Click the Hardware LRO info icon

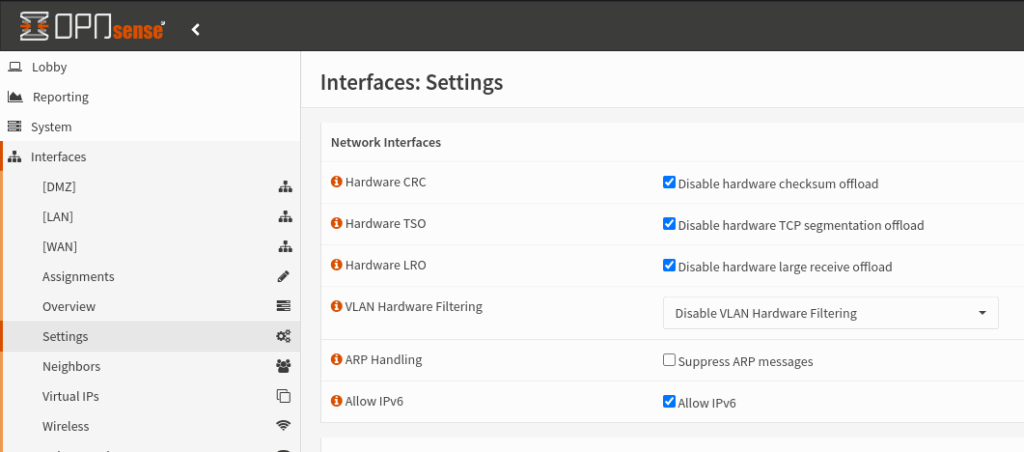336,265
